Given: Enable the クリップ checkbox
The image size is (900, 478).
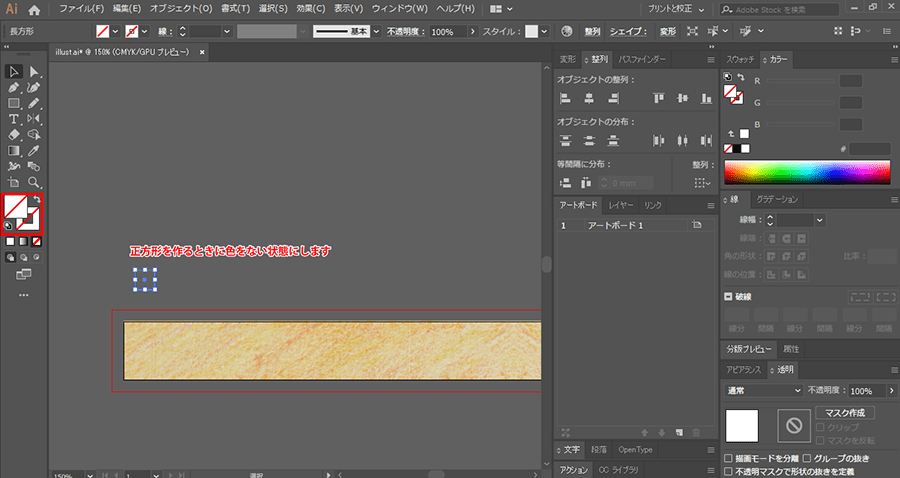Looking at the screenshot, I should [820, 428].
